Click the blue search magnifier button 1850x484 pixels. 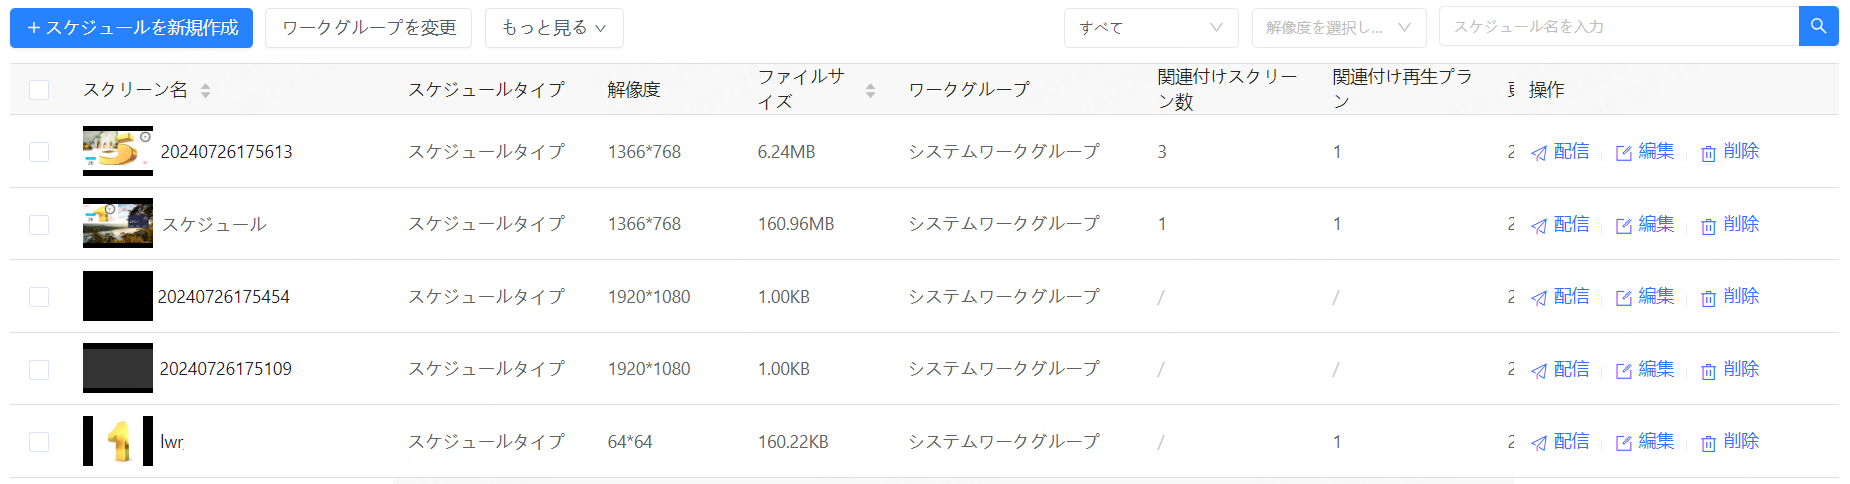pos(1818,27)
